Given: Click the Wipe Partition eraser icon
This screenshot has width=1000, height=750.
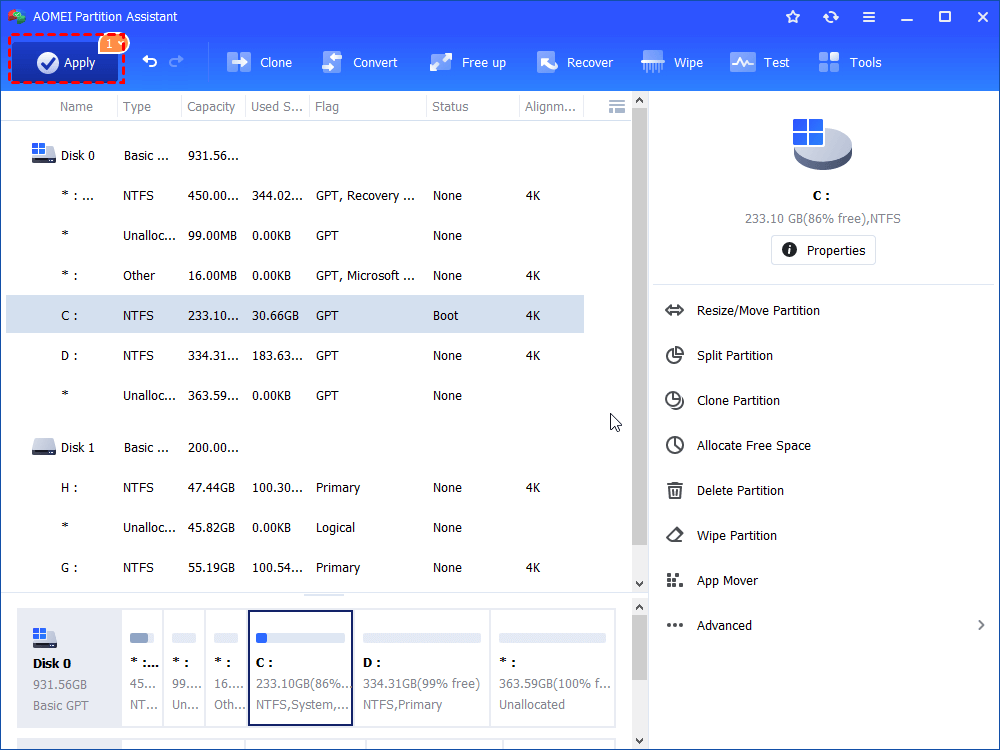Looking at the screenshot, I should [x=675, y=535].
